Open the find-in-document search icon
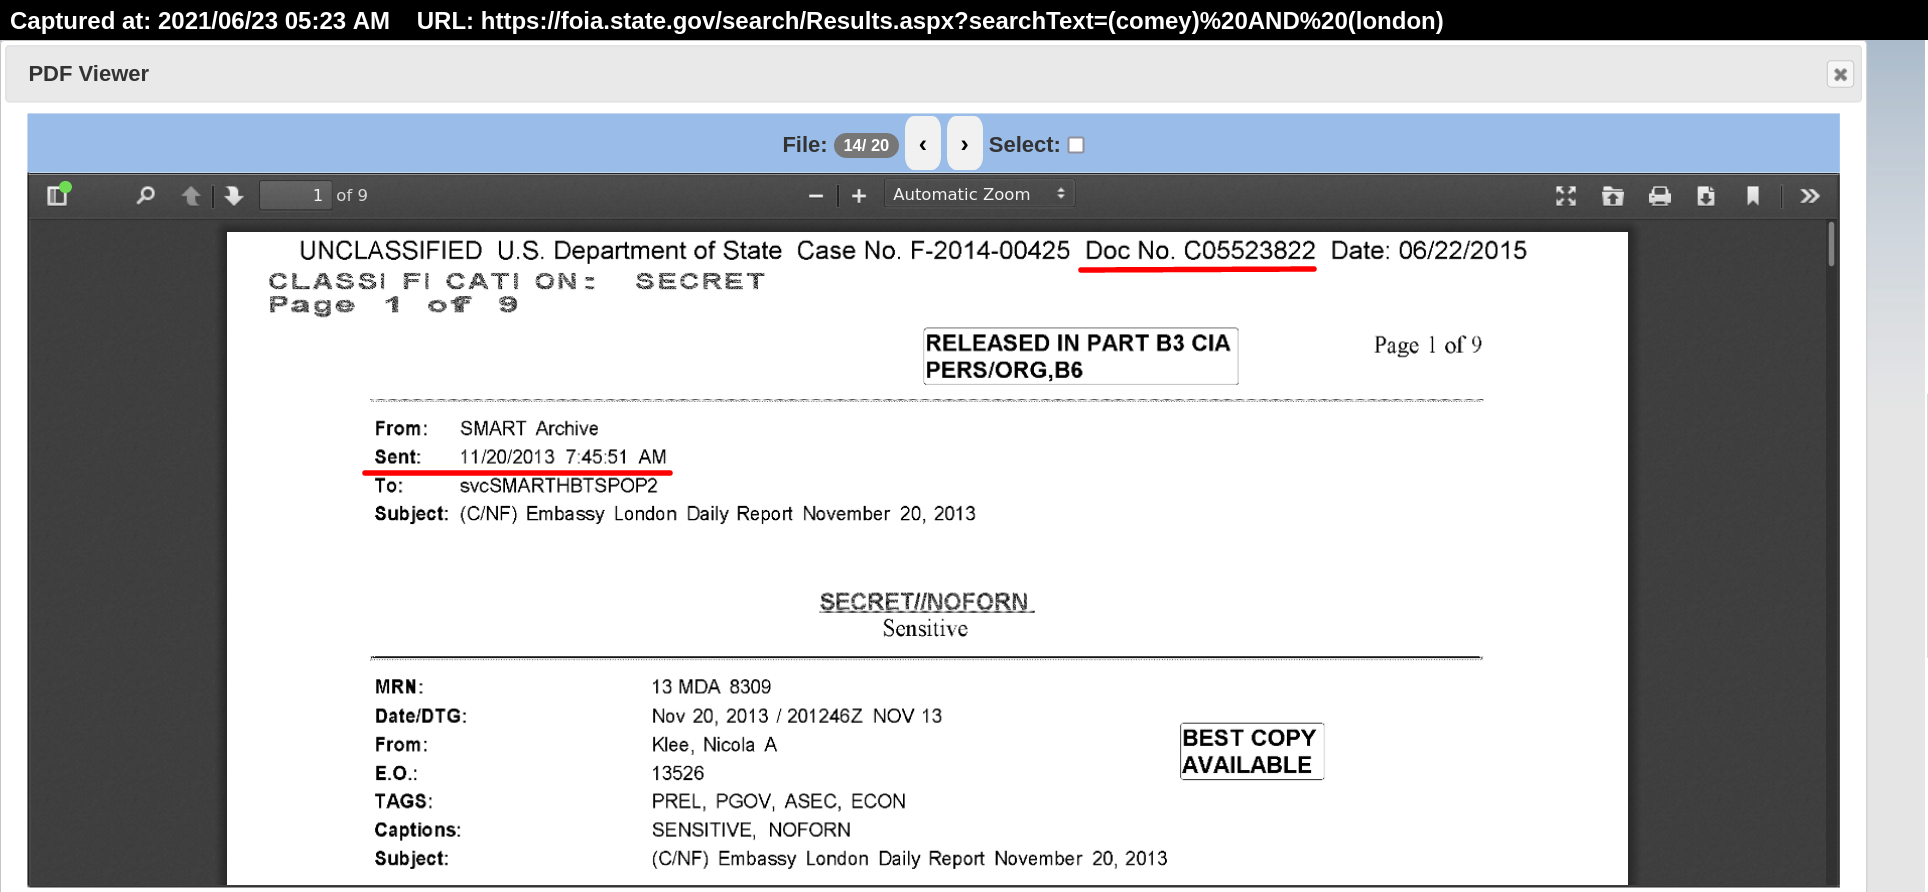 145,195
